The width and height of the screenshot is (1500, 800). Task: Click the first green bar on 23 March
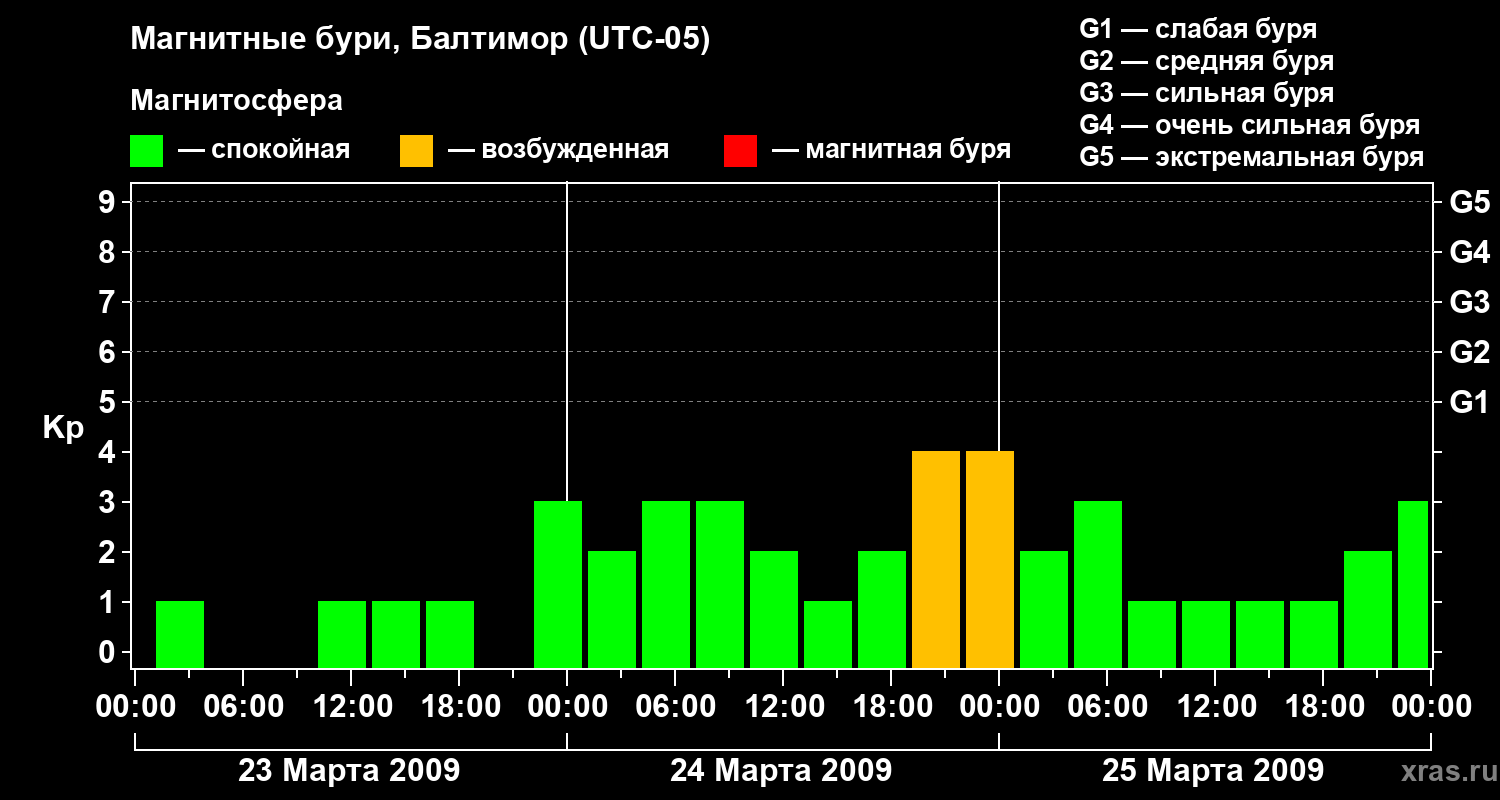coord(180,634)
